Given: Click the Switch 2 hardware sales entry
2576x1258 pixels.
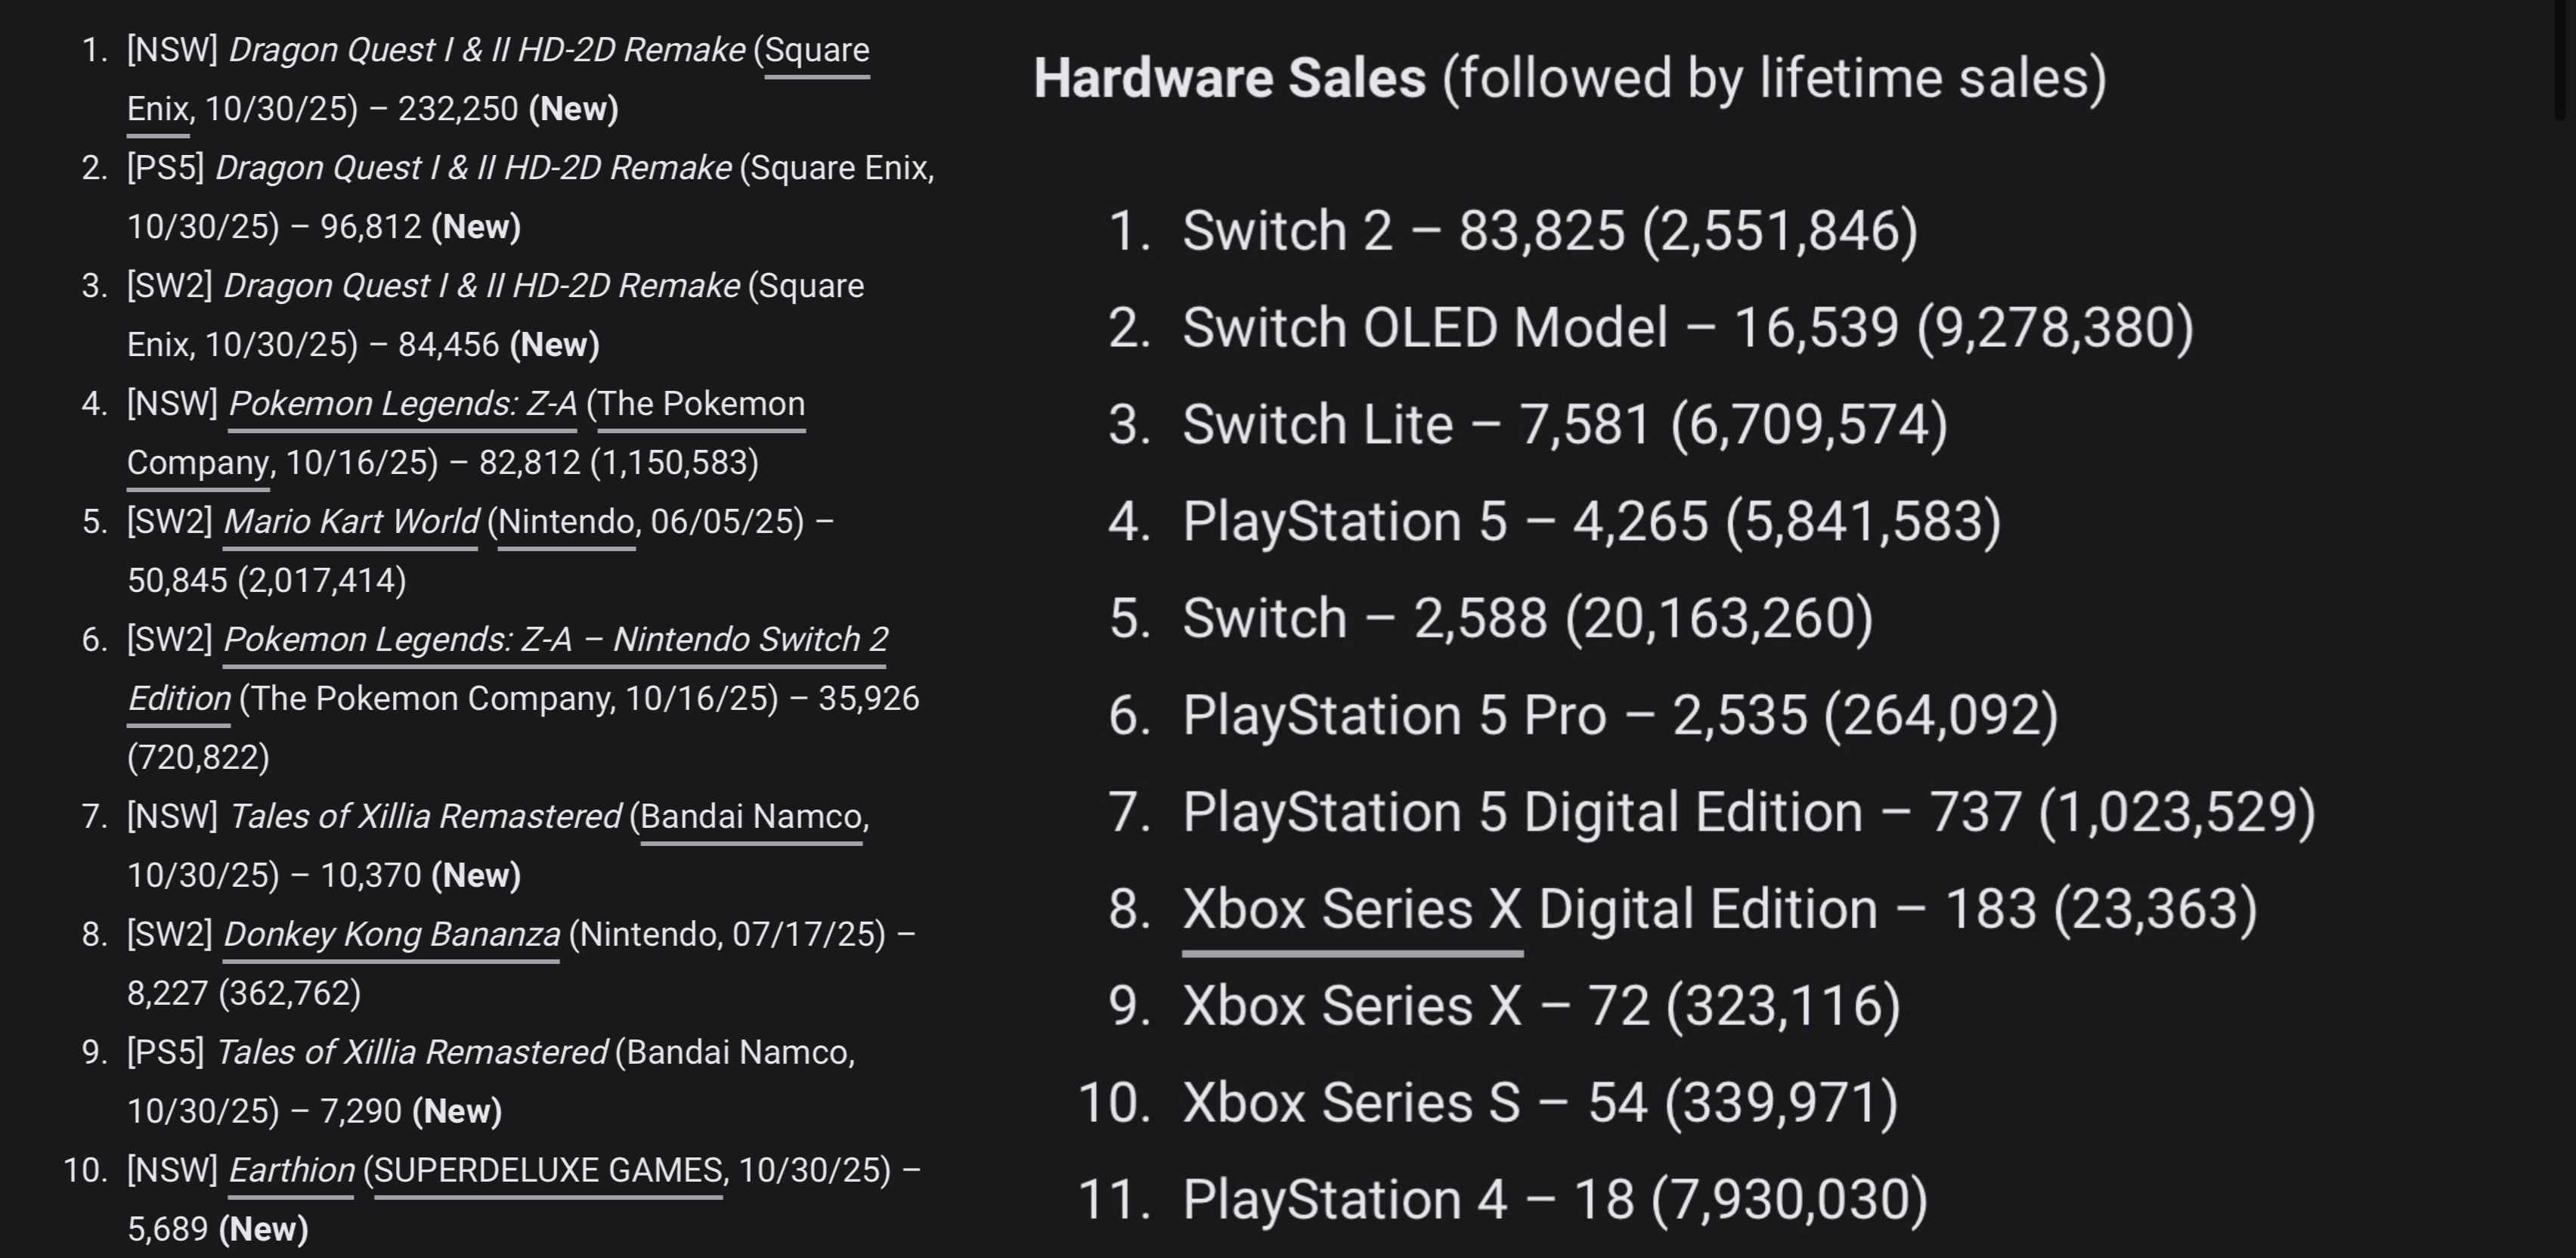Looking at the screenshot, I should (1549, 232).
